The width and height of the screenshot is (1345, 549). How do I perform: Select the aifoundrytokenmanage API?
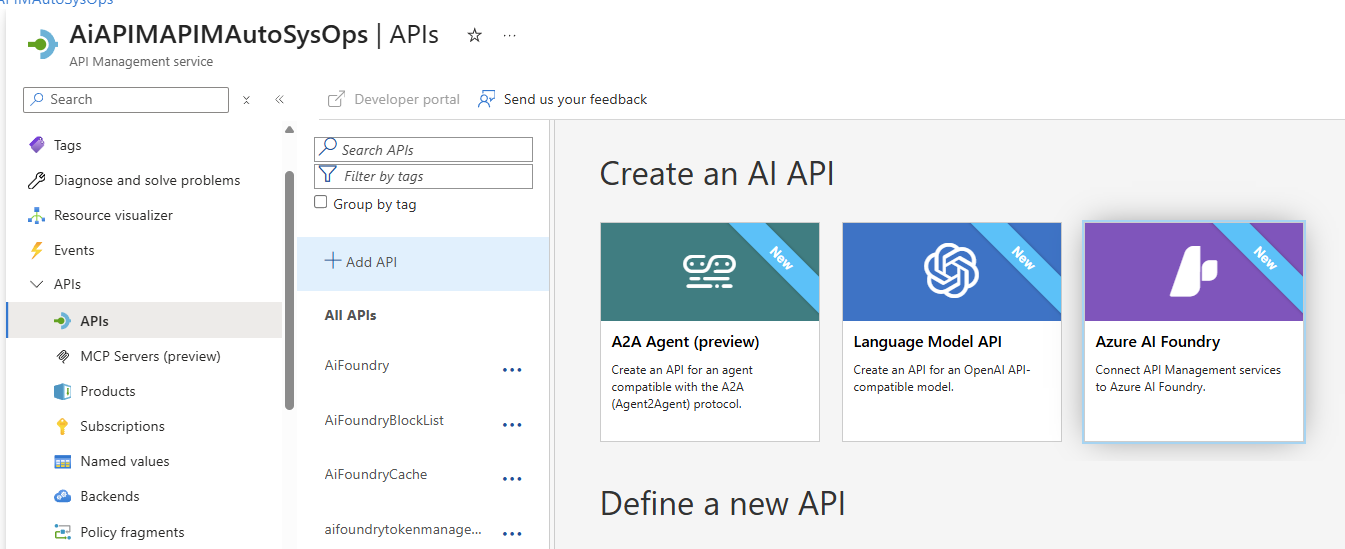click(x=403, y=530)
